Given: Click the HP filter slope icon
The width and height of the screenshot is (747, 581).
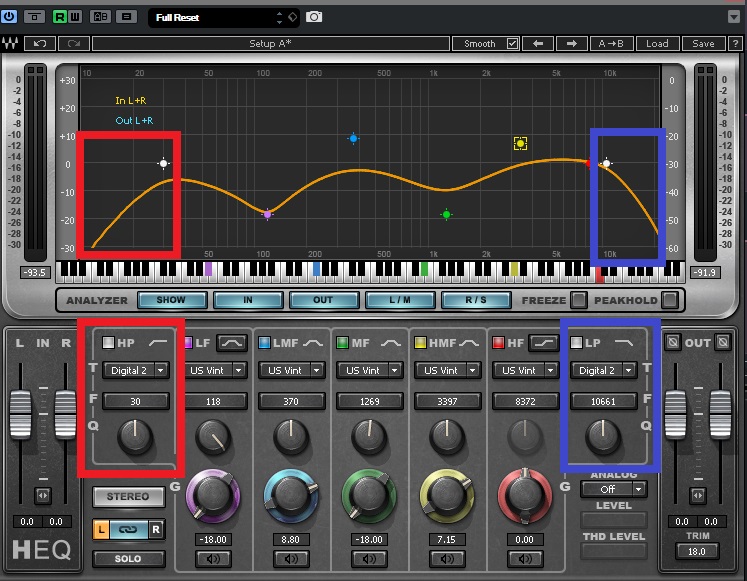Looking at the screenshot, I should click(158, 343).
